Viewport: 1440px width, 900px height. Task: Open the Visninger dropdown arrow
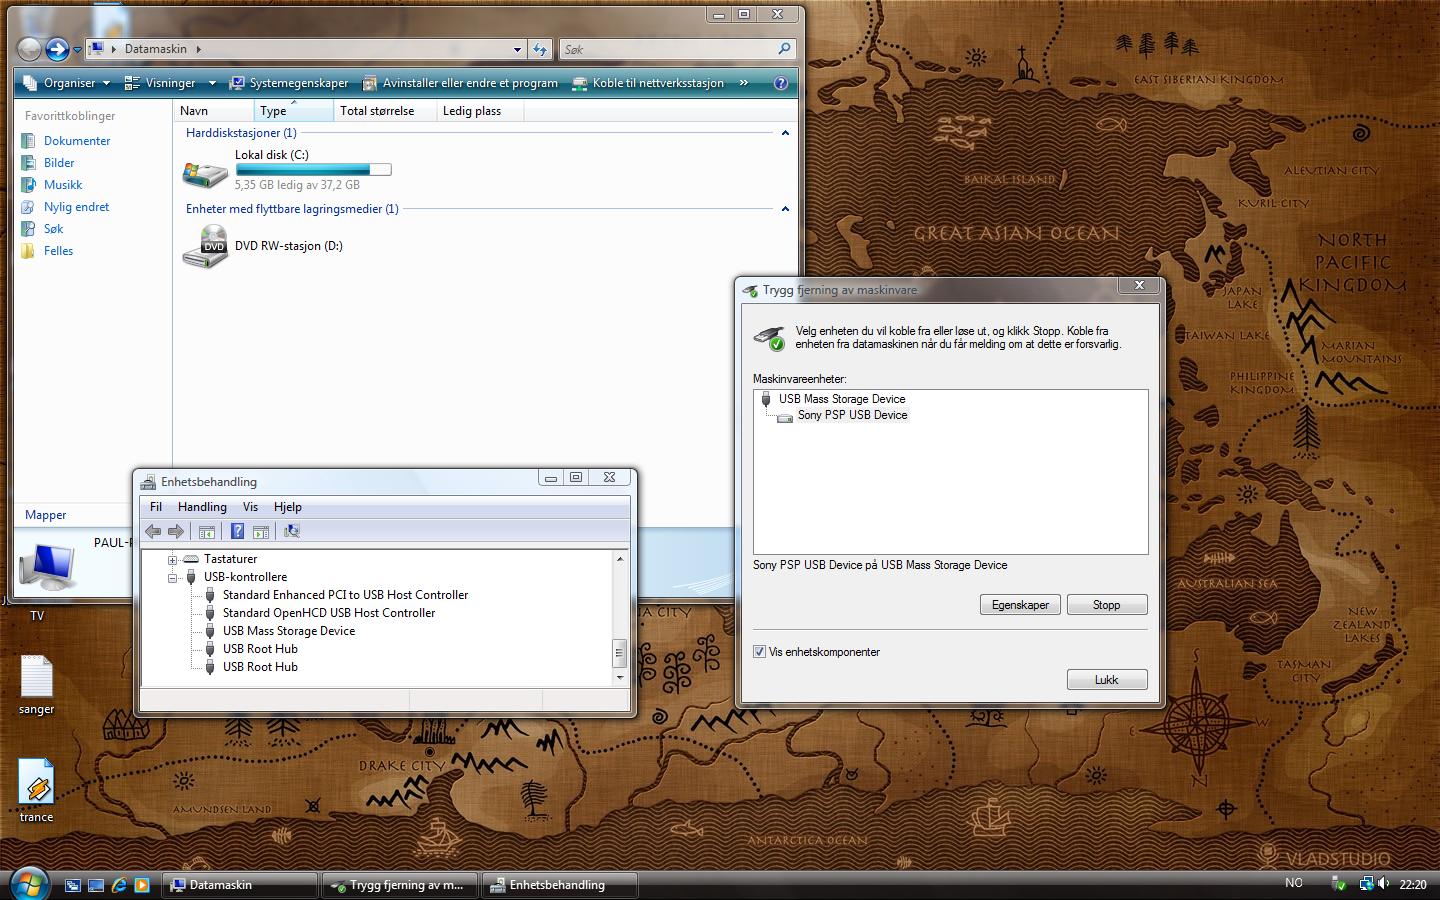pyautogui.click(x=212, y=83)
